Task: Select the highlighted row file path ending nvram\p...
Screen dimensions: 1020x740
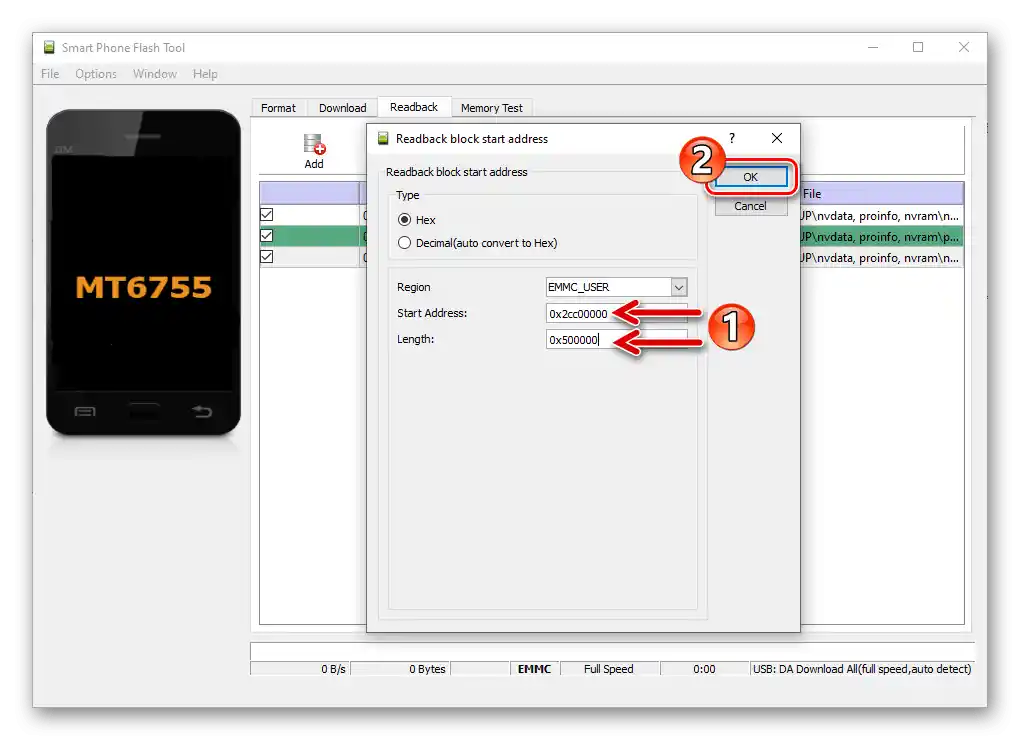Action: point(881,237)
